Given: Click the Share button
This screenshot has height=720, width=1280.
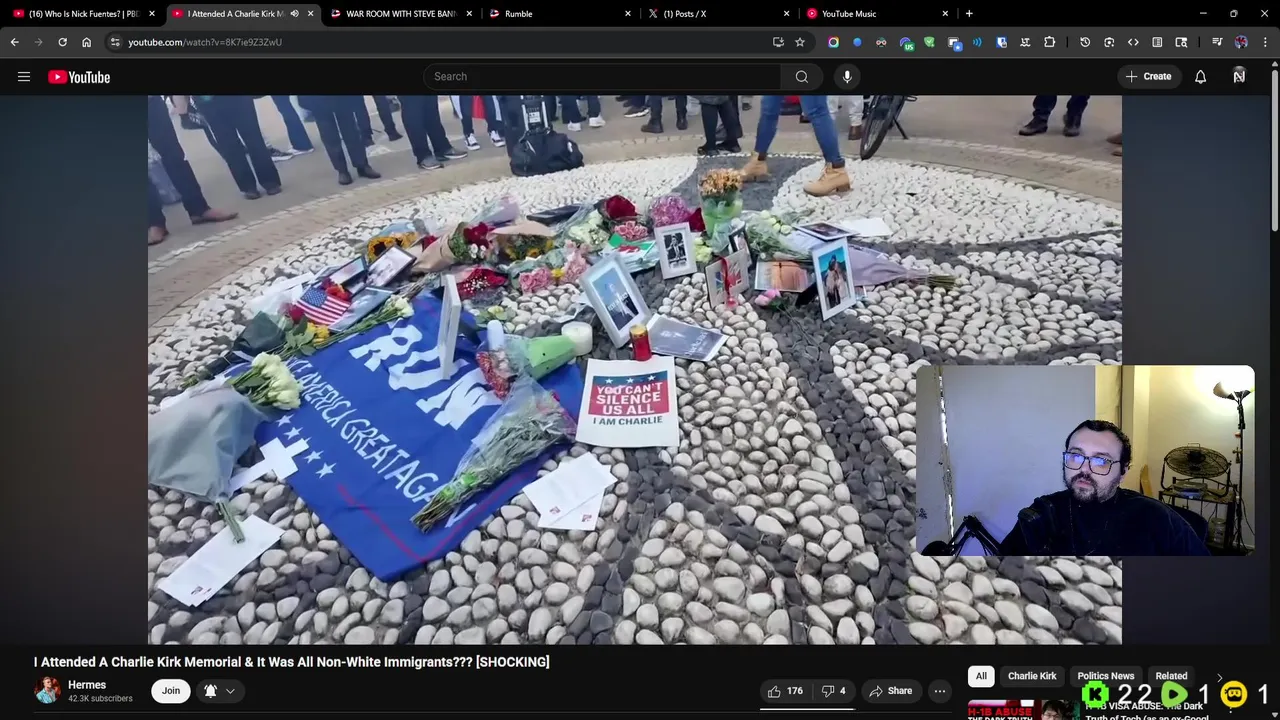Looking at the screenshot, I should 890,691.
